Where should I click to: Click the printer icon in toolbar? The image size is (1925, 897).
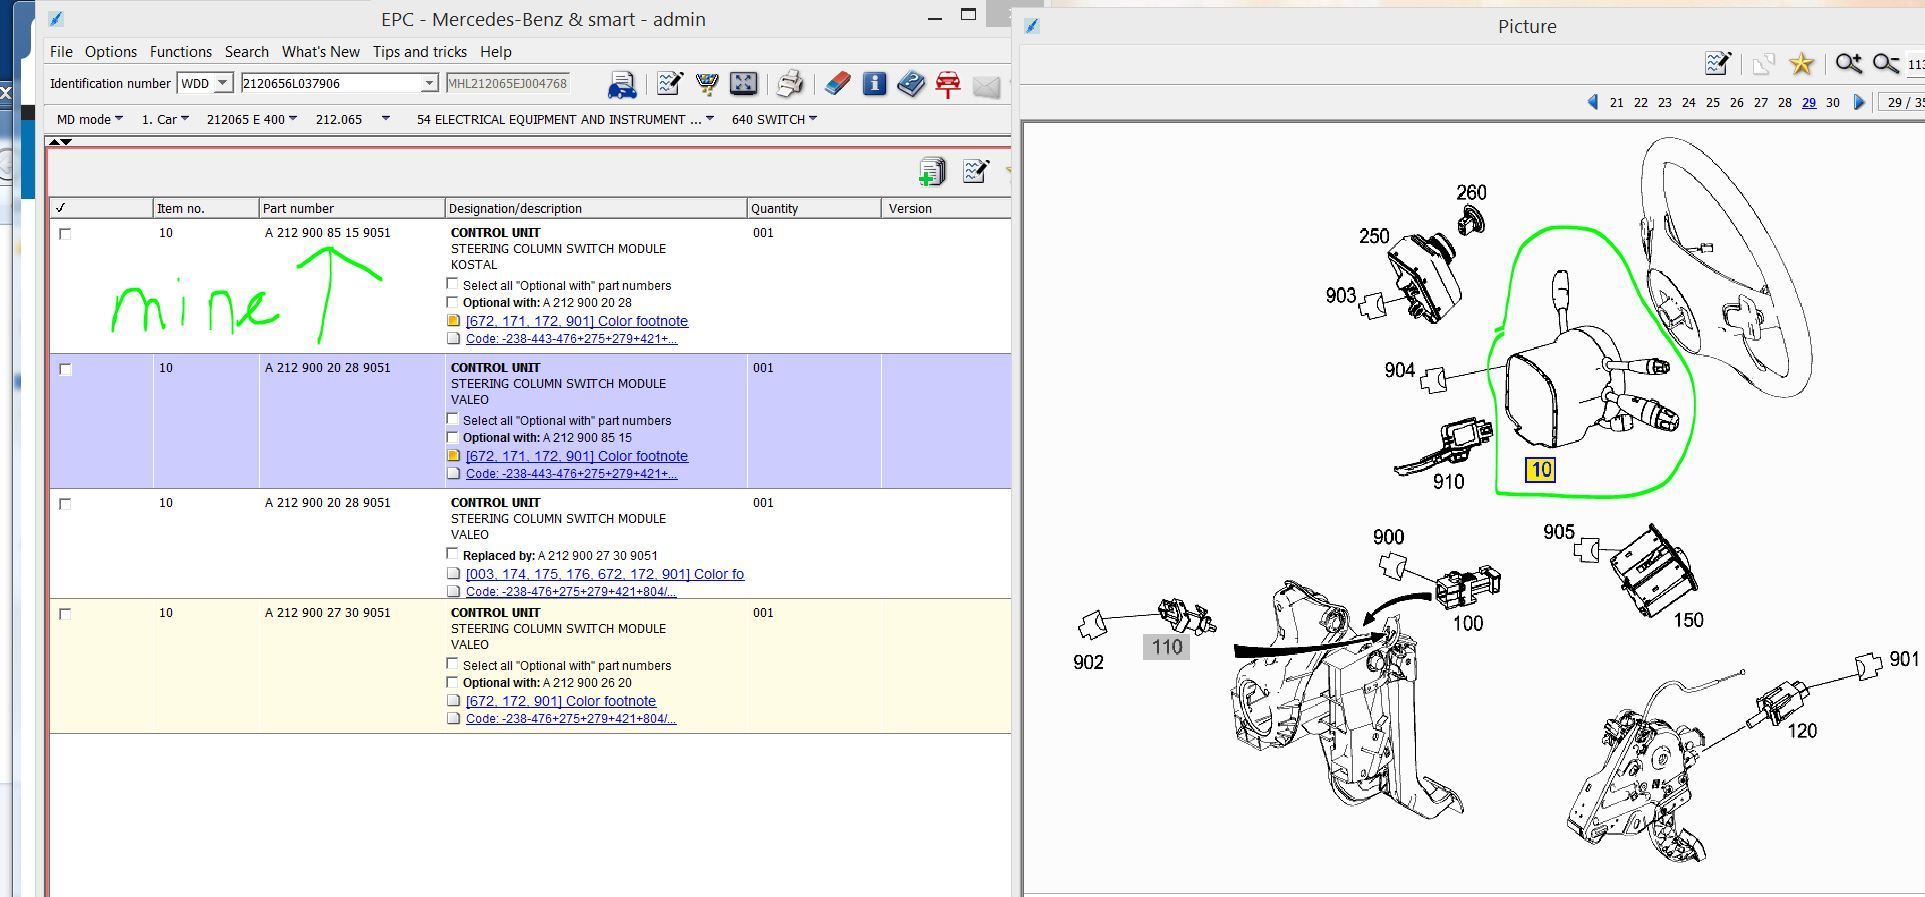click(x=790, y=84)
